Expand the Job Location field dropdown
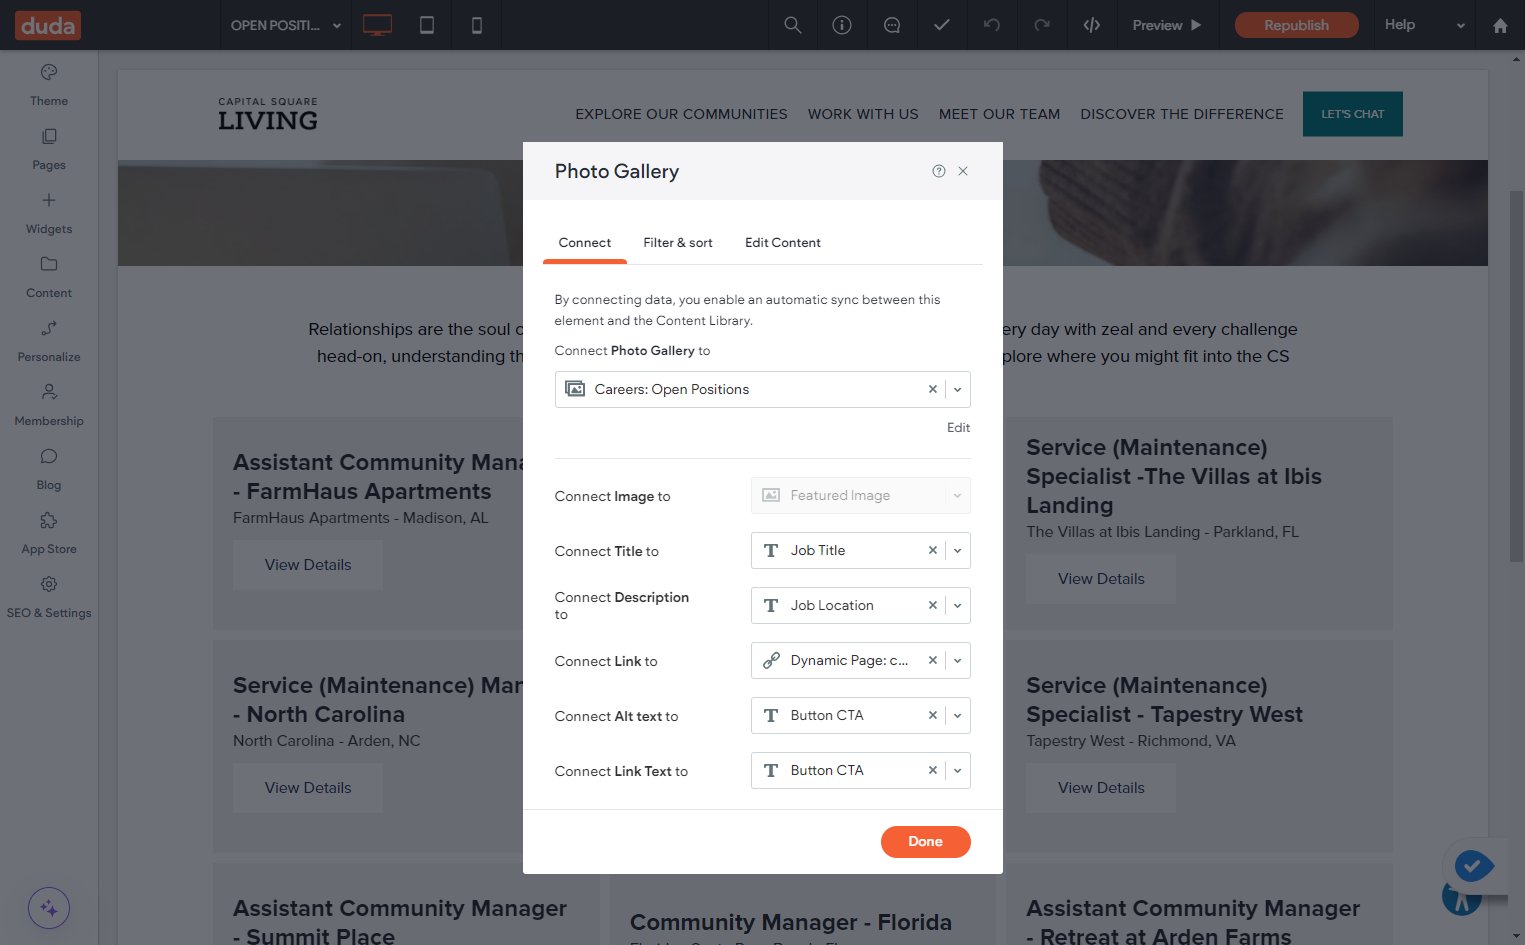This screenshot has width=1525, height=945. pyautogui.click(x=958, y=606)
